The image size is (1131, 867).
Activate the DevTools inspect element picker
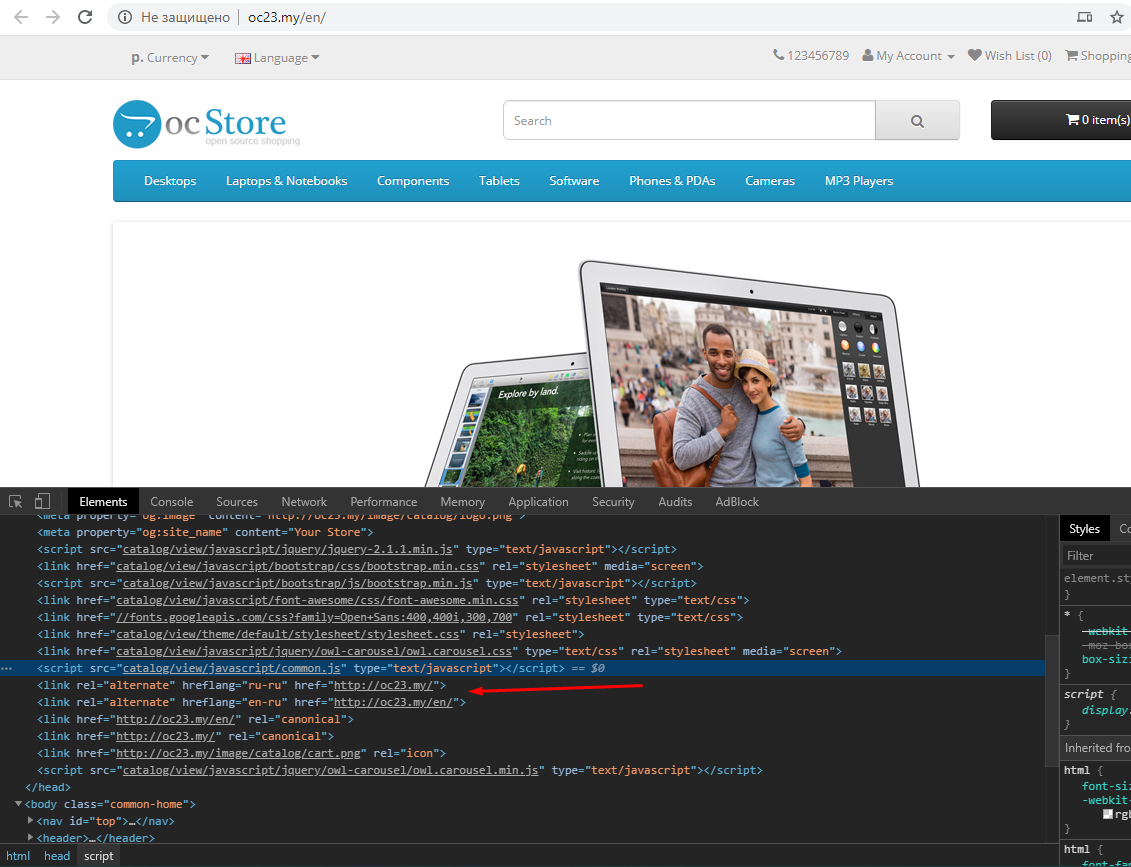coord(16,501)
